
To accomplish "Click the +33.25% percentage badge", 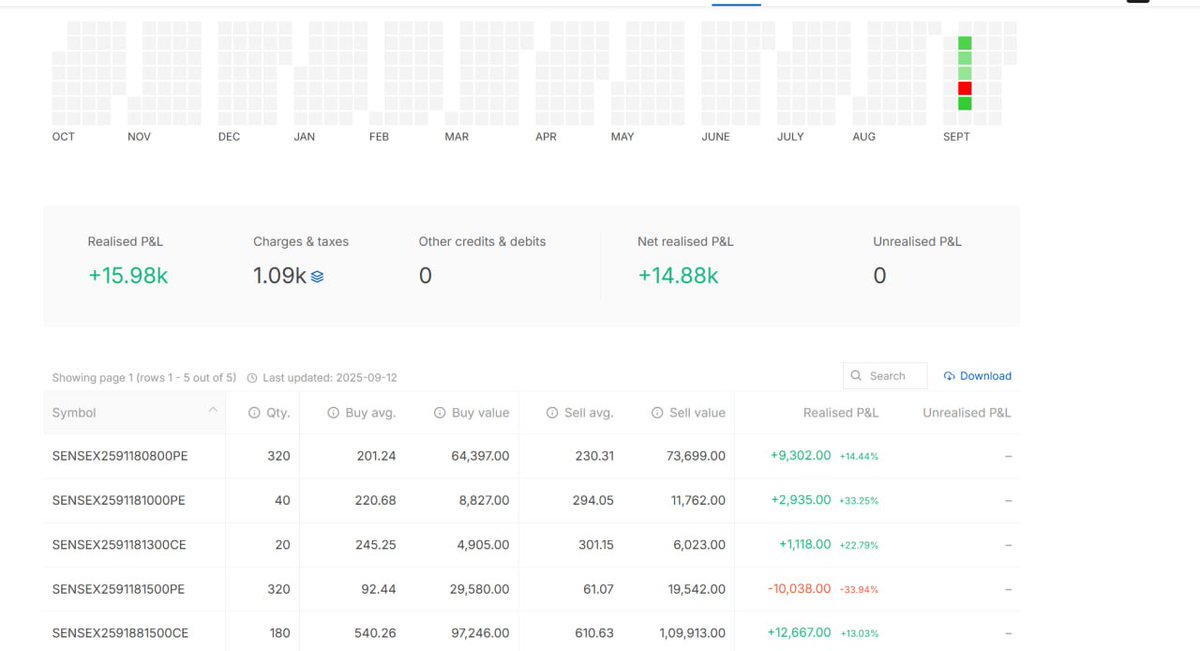I will [858, 501].
